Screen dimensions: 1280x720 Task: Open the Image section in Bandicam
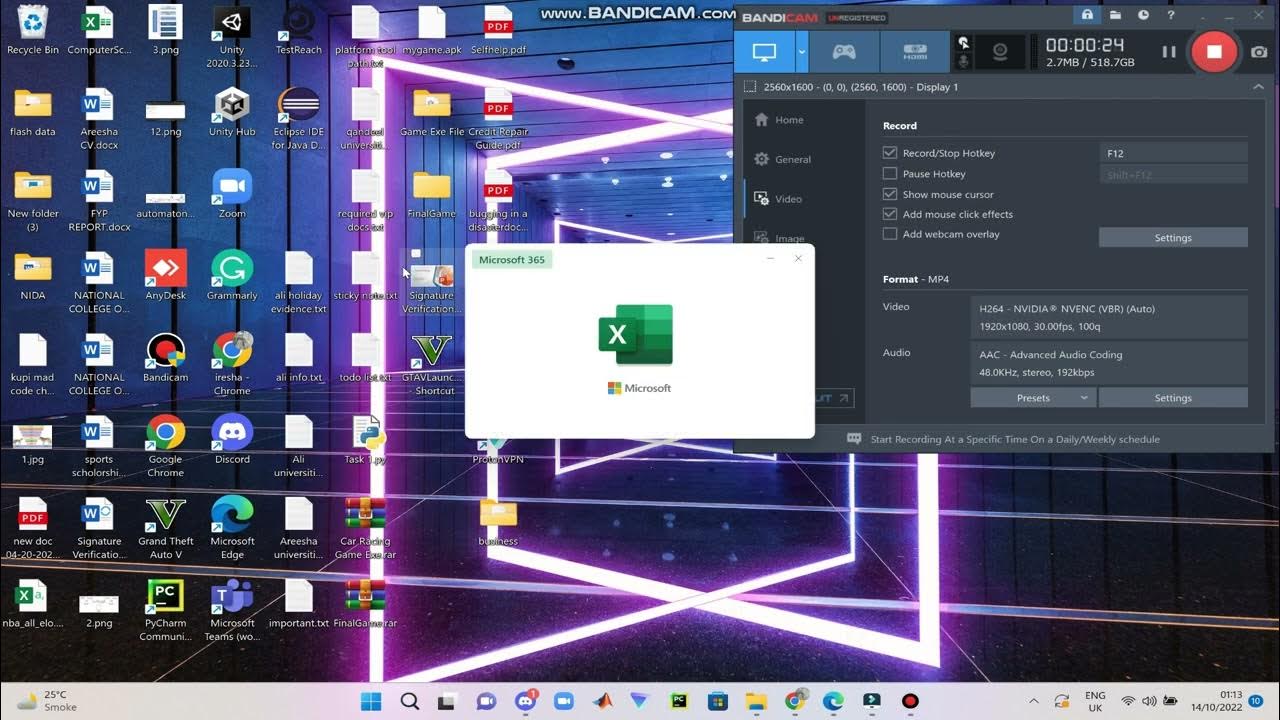778,239
